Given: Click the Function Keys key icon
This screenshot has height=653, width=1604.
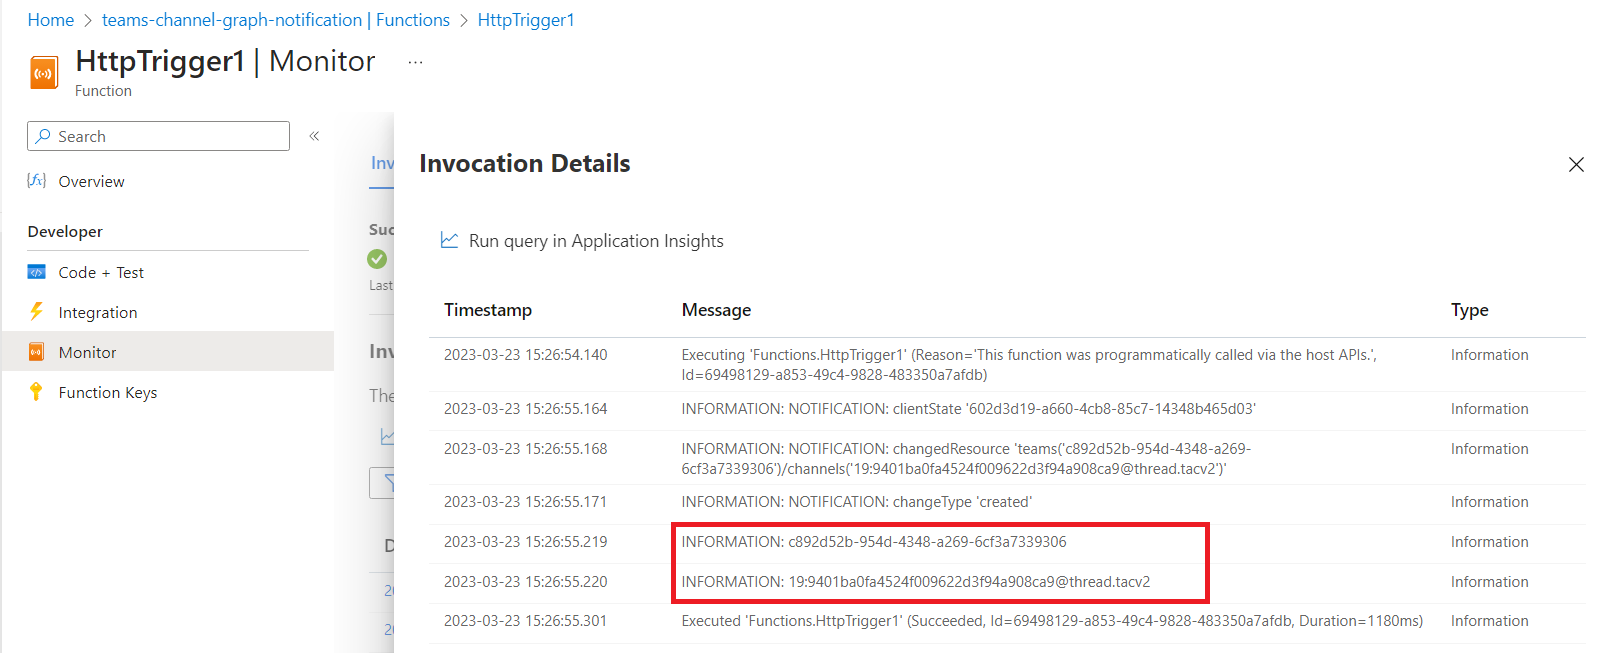Looking at the screenshot, I should 37,392.
